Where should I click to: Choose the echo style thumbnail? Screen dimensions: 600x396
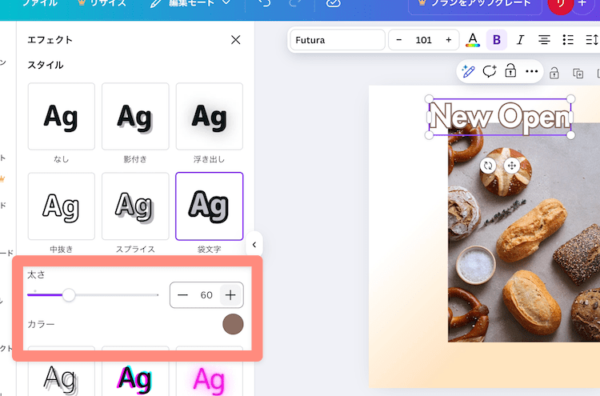(61, 372)
